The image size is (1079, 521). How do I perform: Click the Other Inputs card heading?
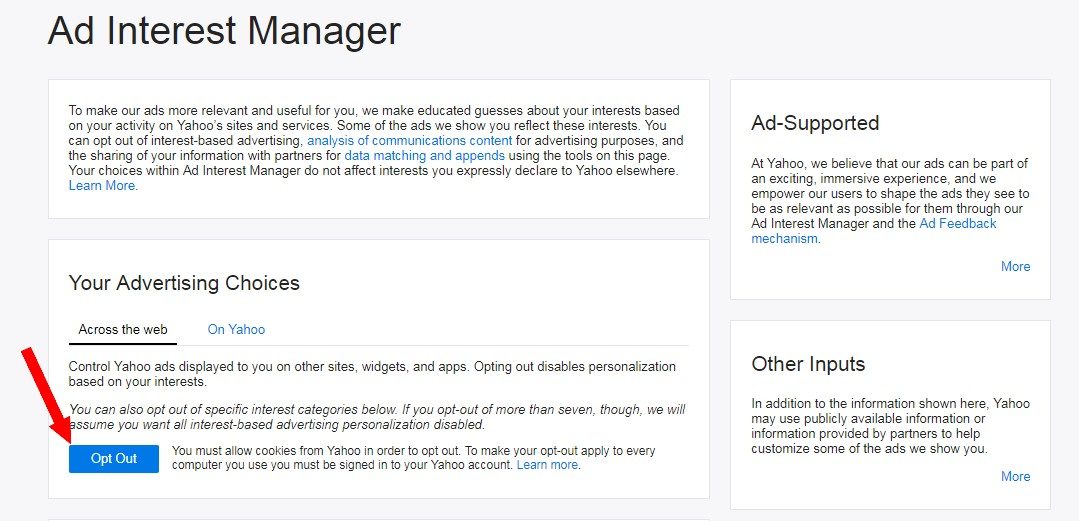coord(808,363)
